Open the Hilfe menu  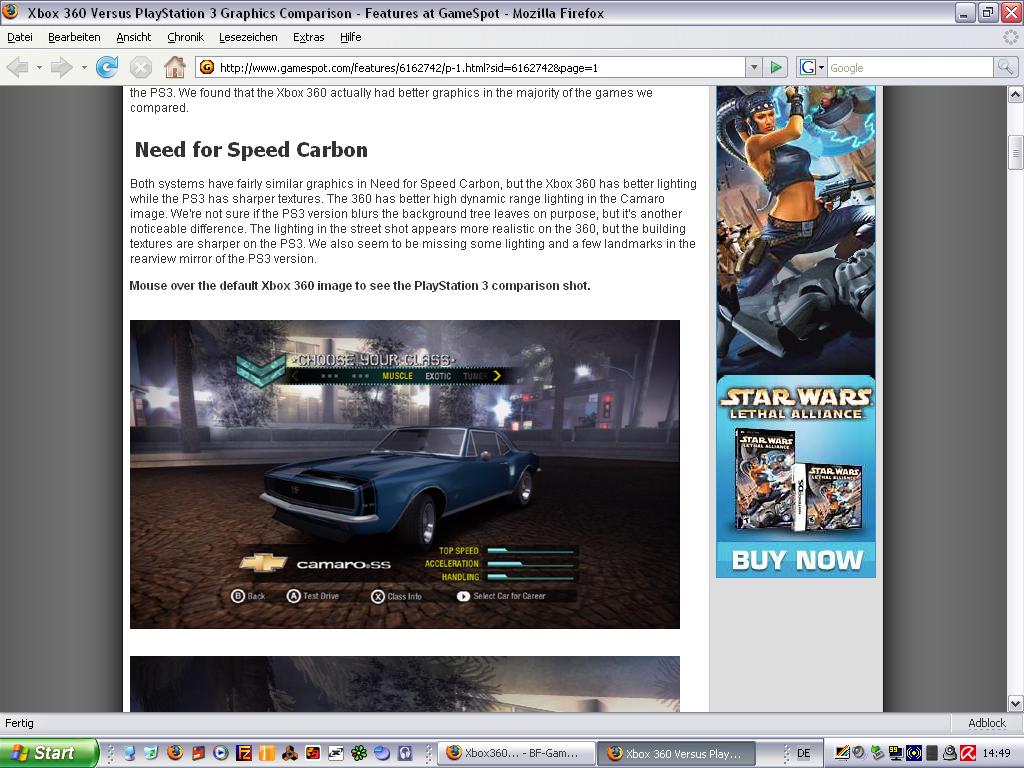351,37
